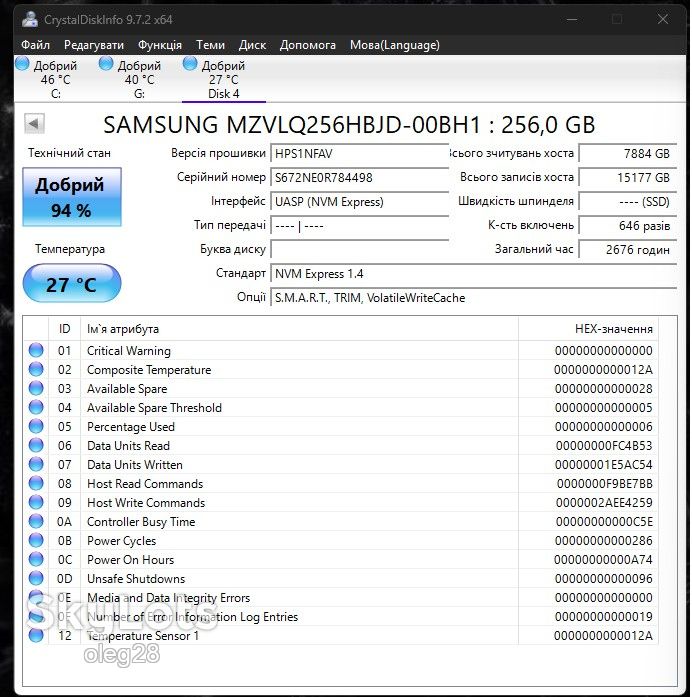Click status orb for Controller Busy Time row

[x=36, y=521]
